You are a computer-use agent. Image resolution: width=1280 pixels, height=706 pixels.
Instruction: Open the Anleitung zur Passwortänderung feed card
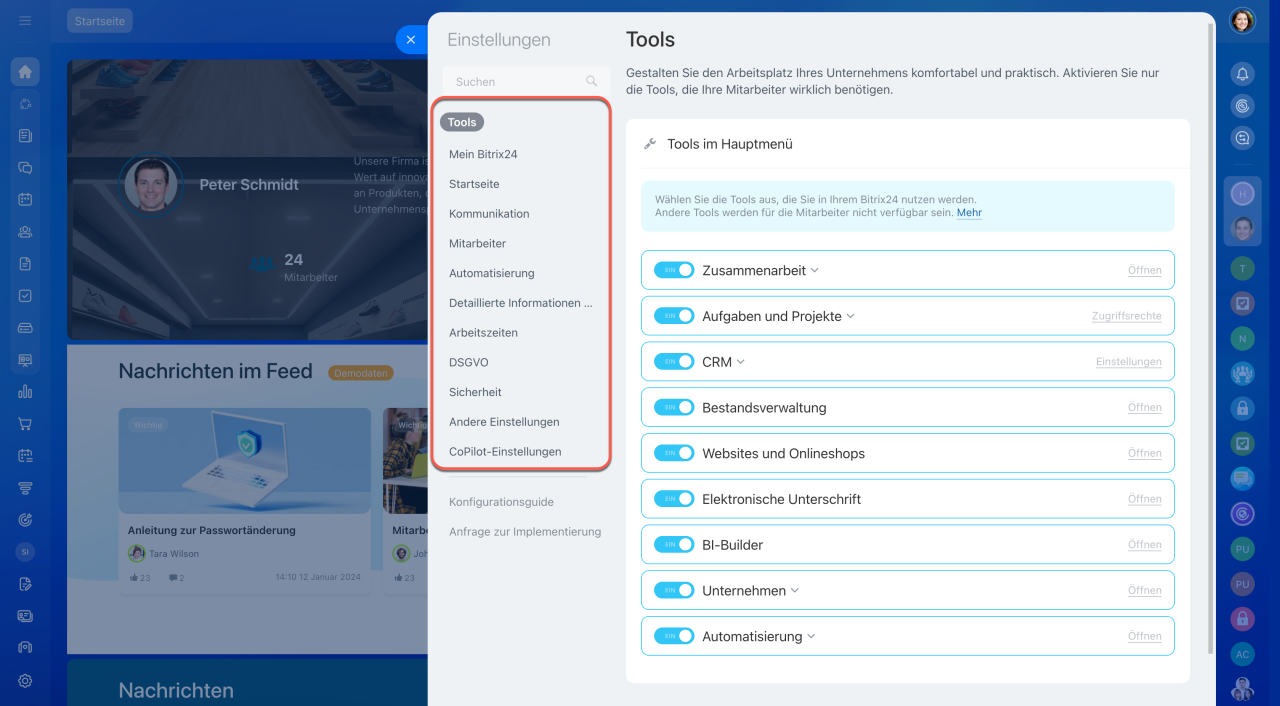(x=245, y=501)
